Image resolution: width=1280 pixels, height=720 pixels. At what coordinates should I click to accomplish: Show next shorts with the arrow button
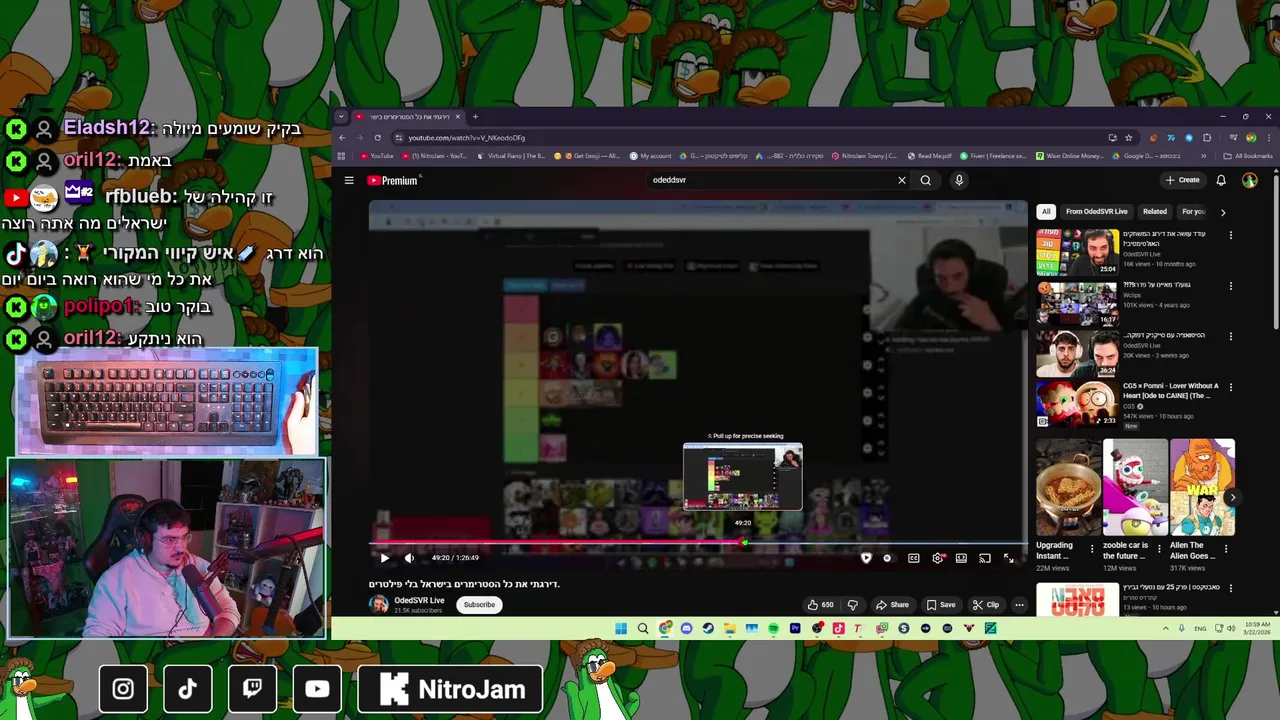pos(1232,497)
